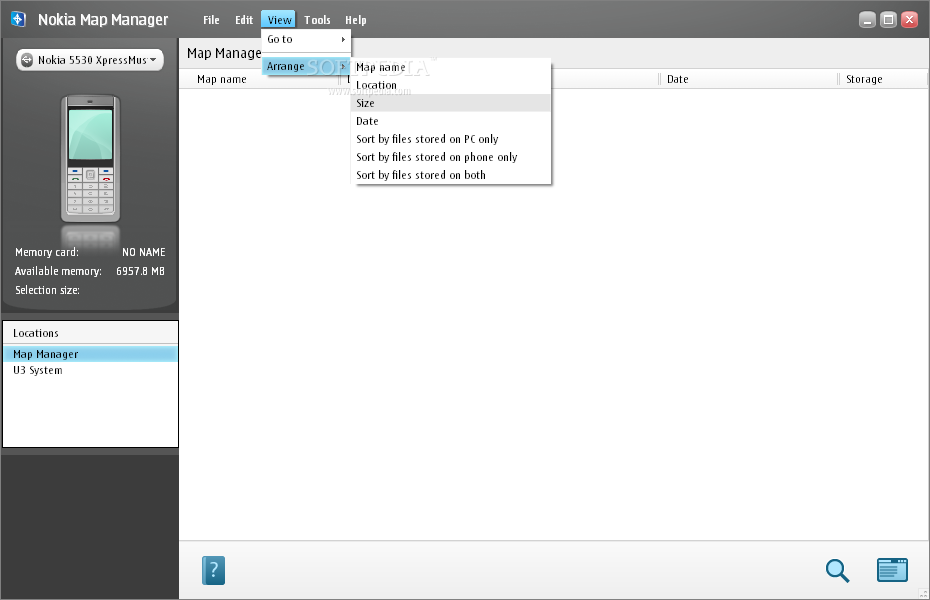
Task: Maximize the Nokia Map Manager window
Action: (888, 20)
